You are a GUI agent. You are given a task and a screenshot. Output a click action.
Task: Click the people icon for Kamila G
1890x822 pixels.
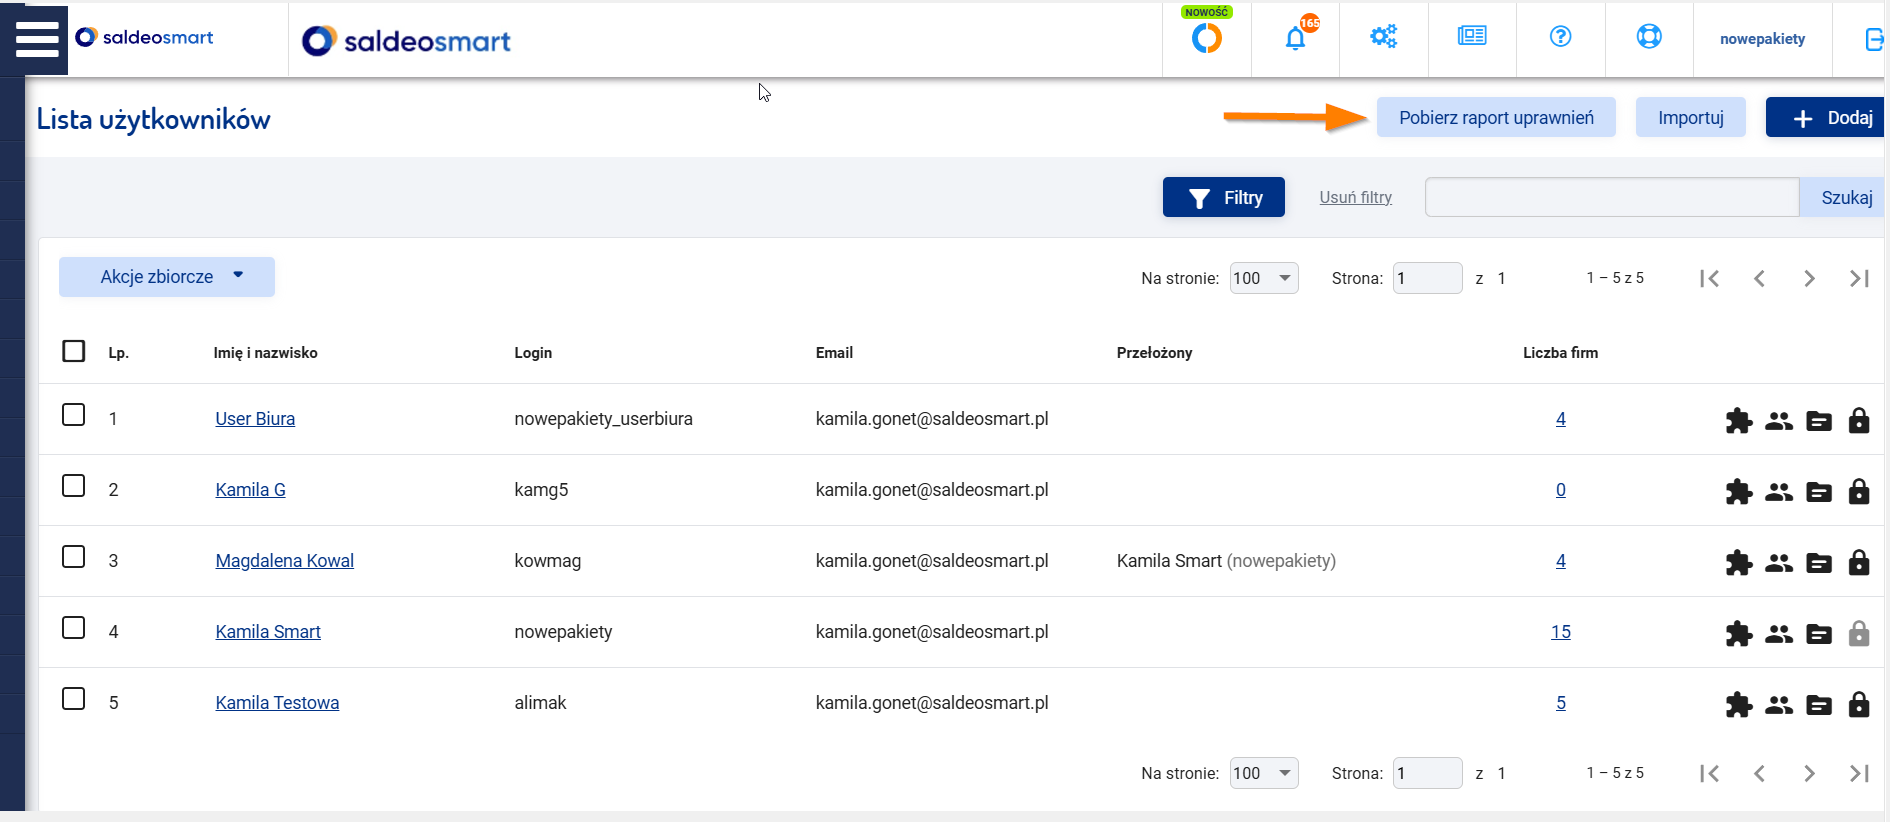point(1779,492)
